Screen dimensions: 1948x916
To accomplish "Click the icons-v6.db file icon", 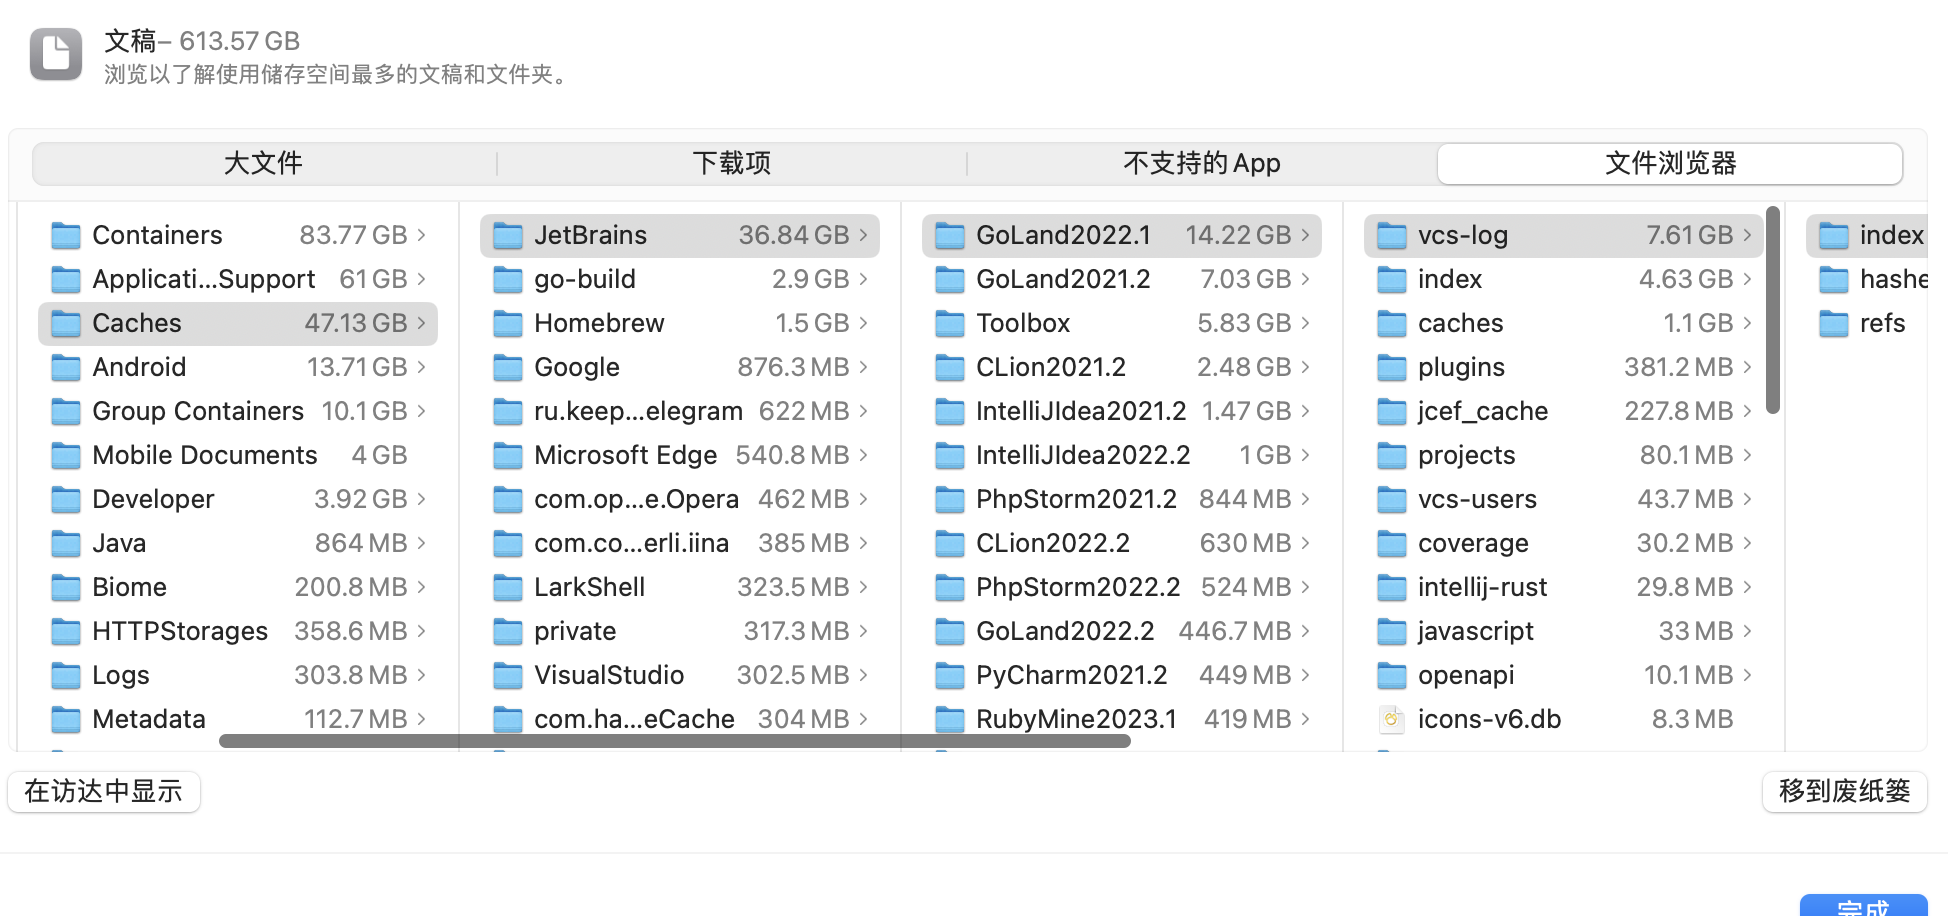I will coord(1391,719).
